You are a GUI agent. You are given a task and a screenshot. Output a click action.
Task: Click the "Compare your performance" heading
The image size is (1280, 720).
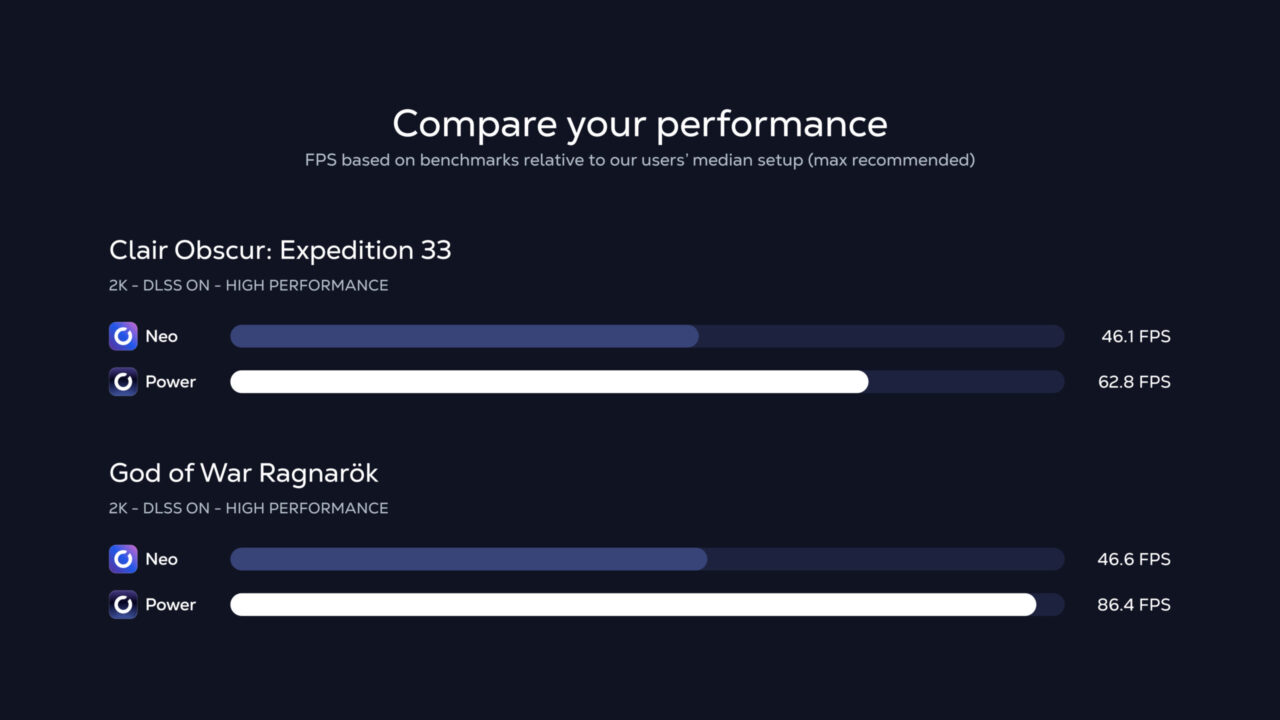(x=640, y=124)
